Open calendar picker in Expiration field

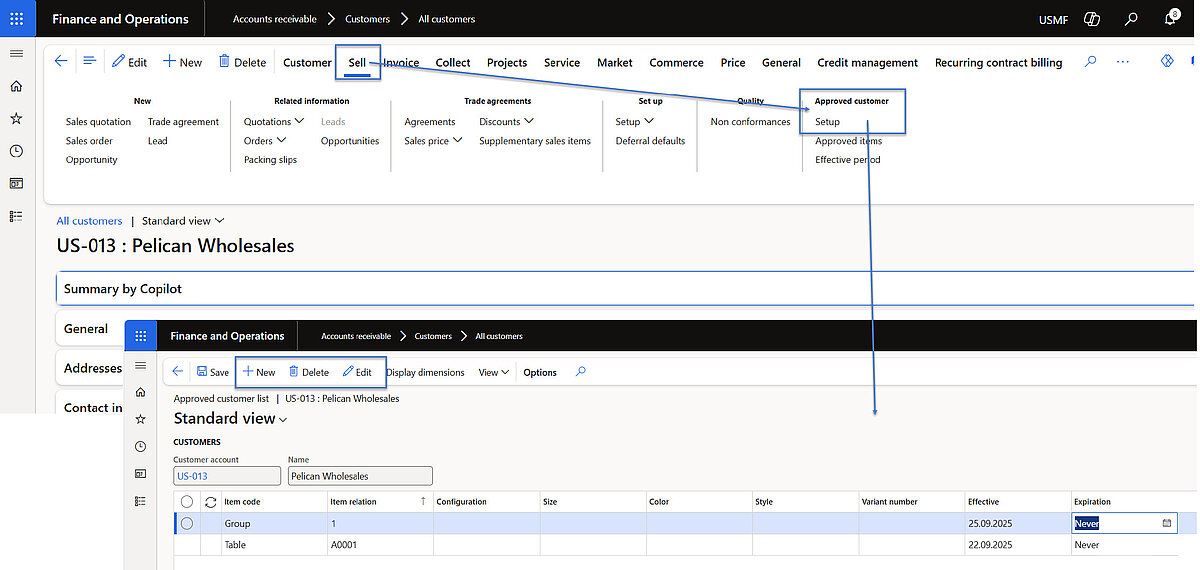[1166, 523]
